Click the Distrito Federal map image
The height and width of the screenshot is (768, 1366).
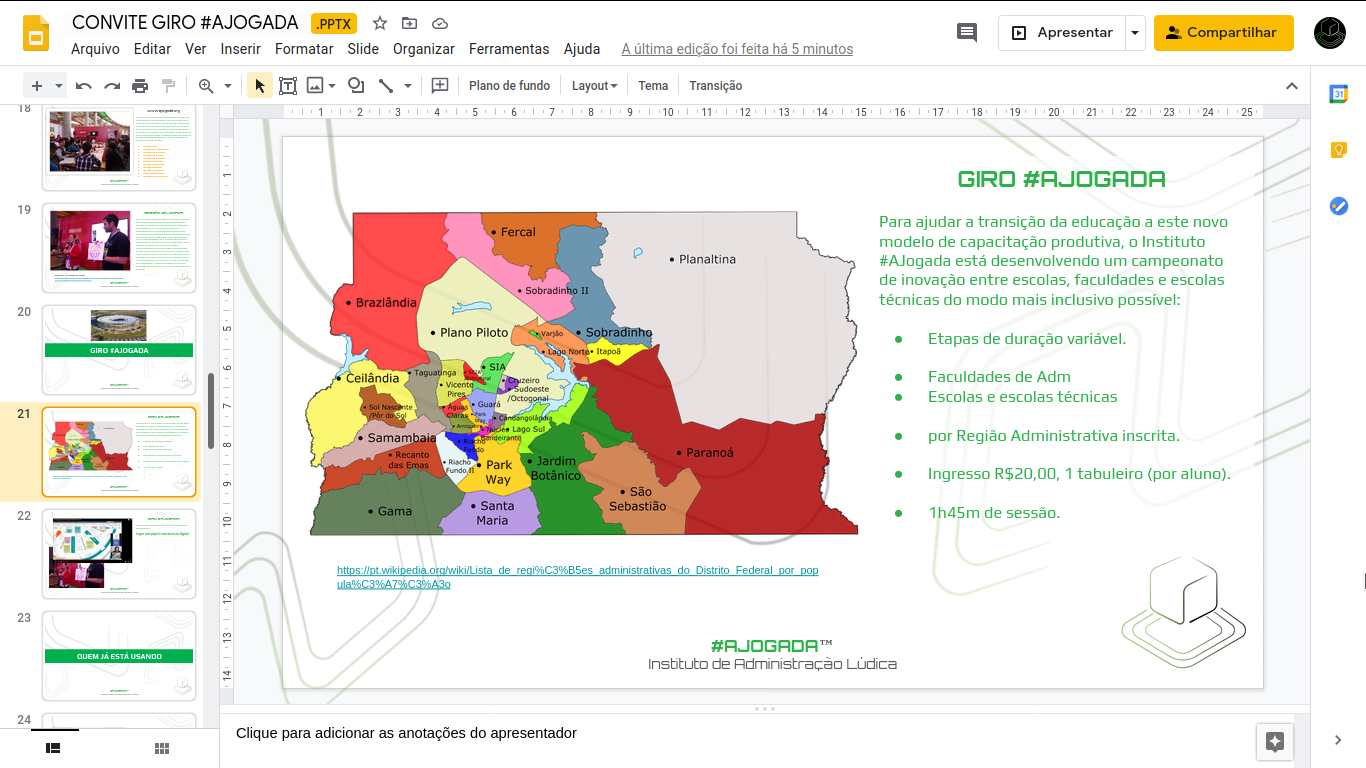(x=582, y=373)
